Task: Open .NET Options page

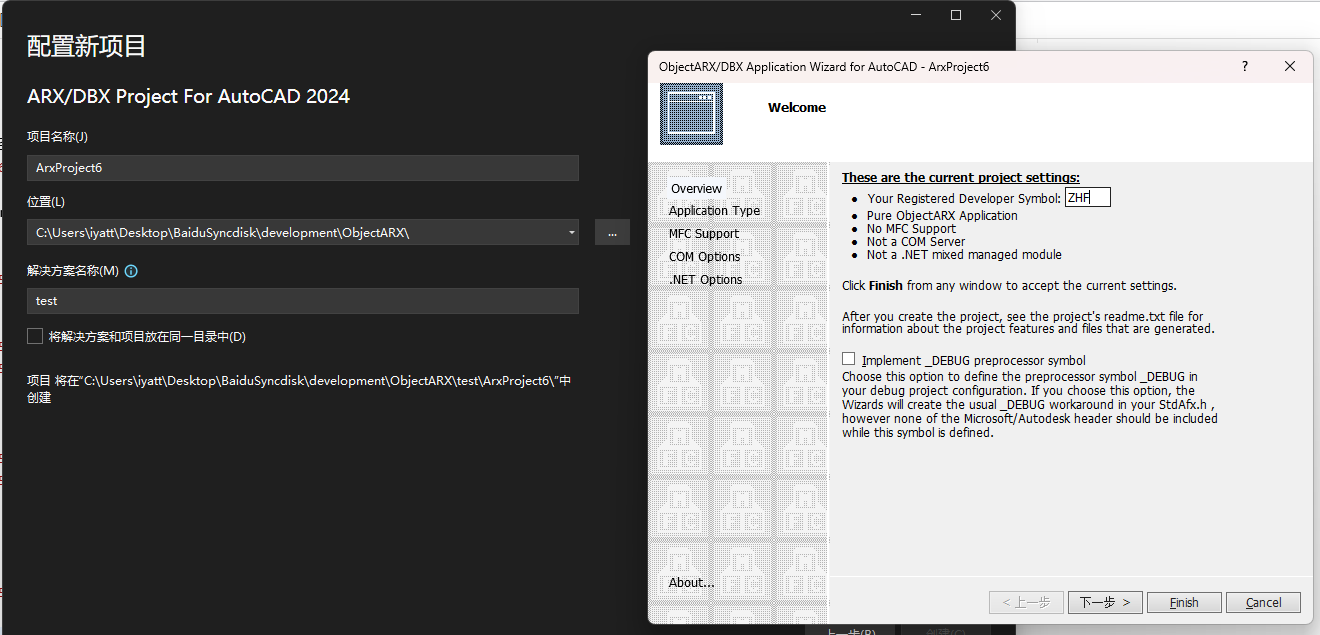Action: tap(705, 280)
